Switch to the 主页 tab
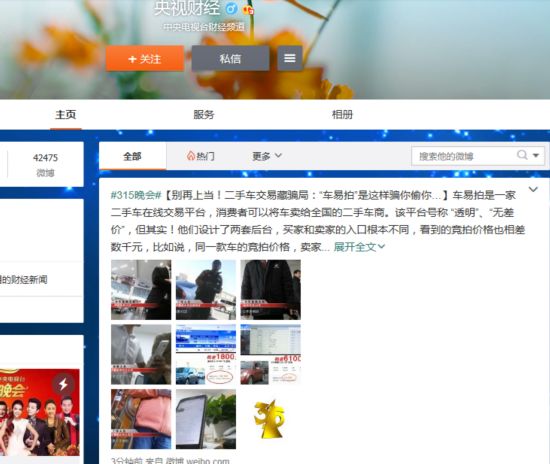The width and height of the screenshot is (550, 464). (x=66, y=114)
